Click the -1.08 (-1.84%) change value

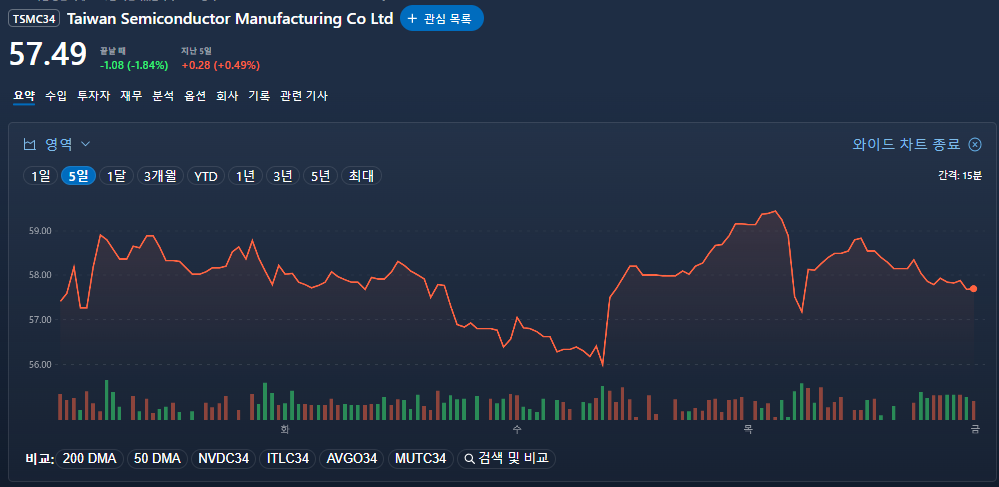134,65
